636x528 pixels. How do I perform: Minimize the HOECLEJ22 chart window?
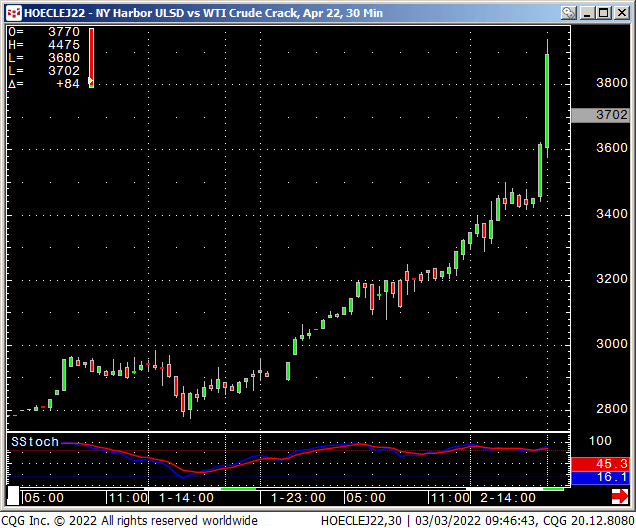(587, 13)
